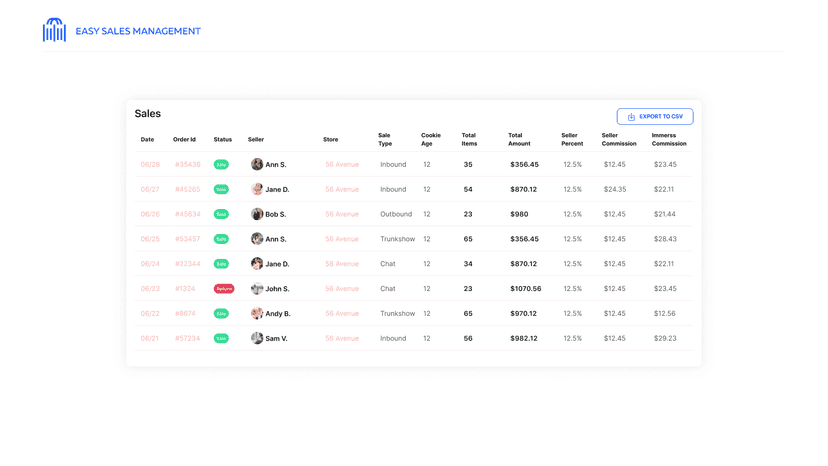
Task: Click Ann S. avatar in order #53457 row
Action: point(257,239)
